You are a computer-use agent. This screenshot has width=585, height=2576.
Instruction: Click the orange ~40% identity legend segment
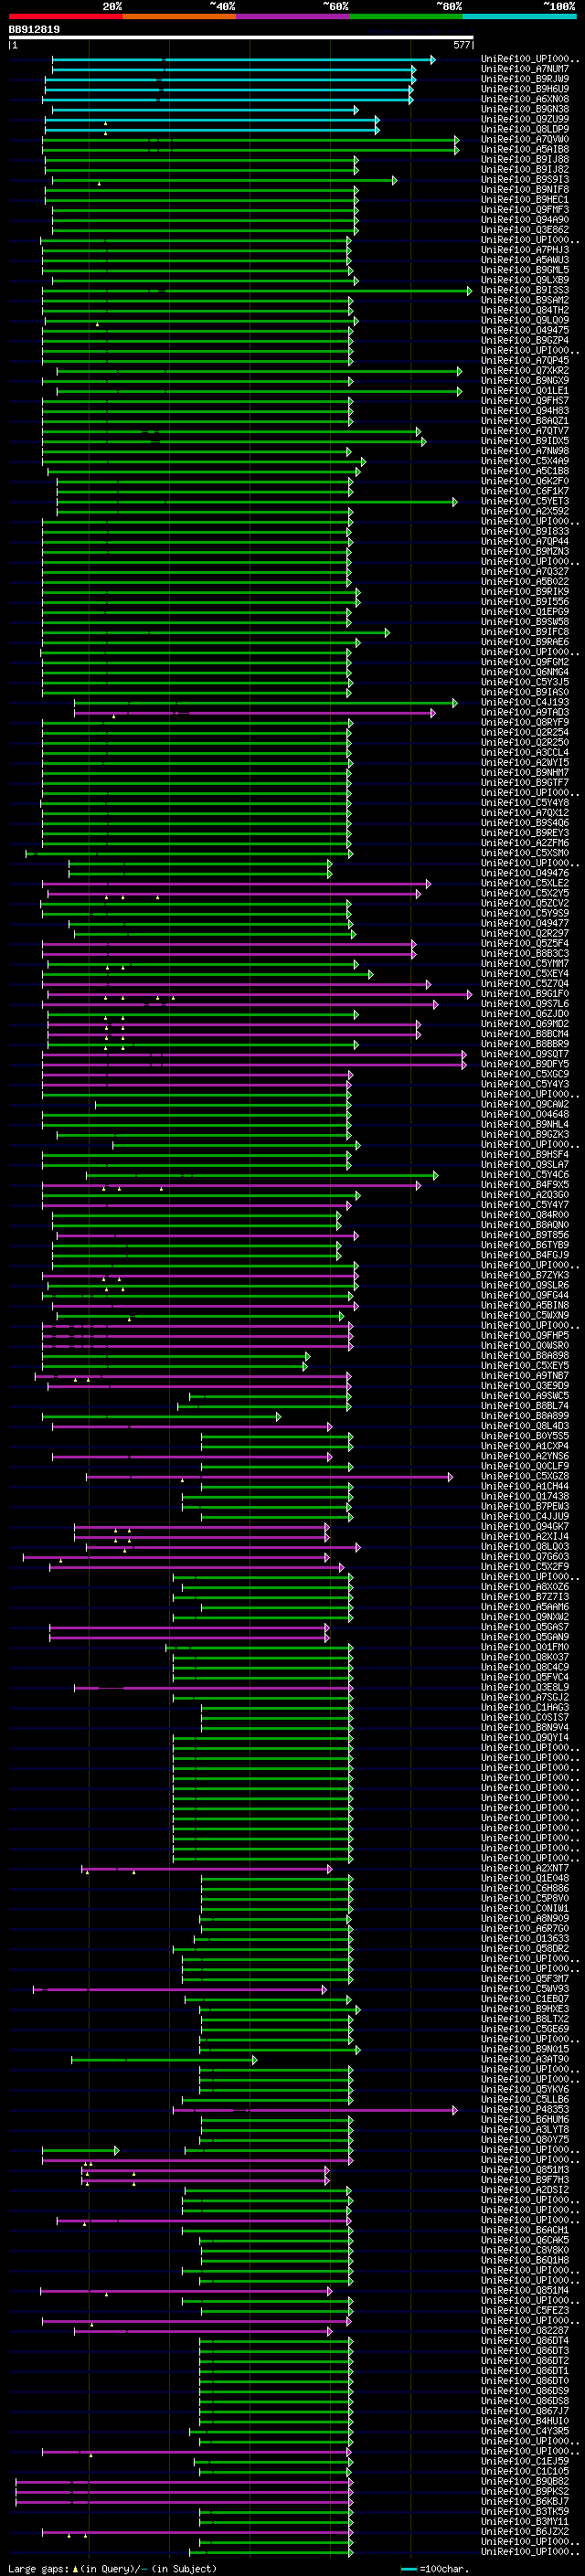tap(179, 16)
